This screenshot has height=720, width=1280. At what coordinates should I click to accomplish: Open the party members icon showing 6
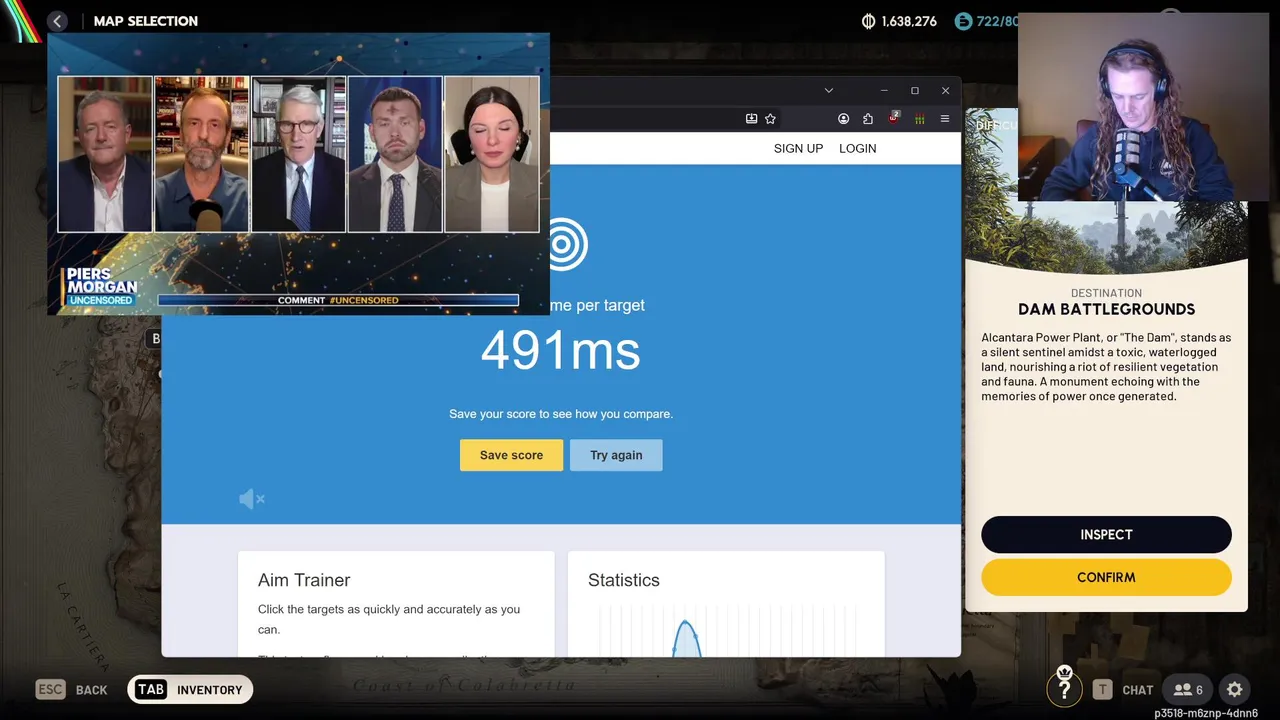(1188, 689)
